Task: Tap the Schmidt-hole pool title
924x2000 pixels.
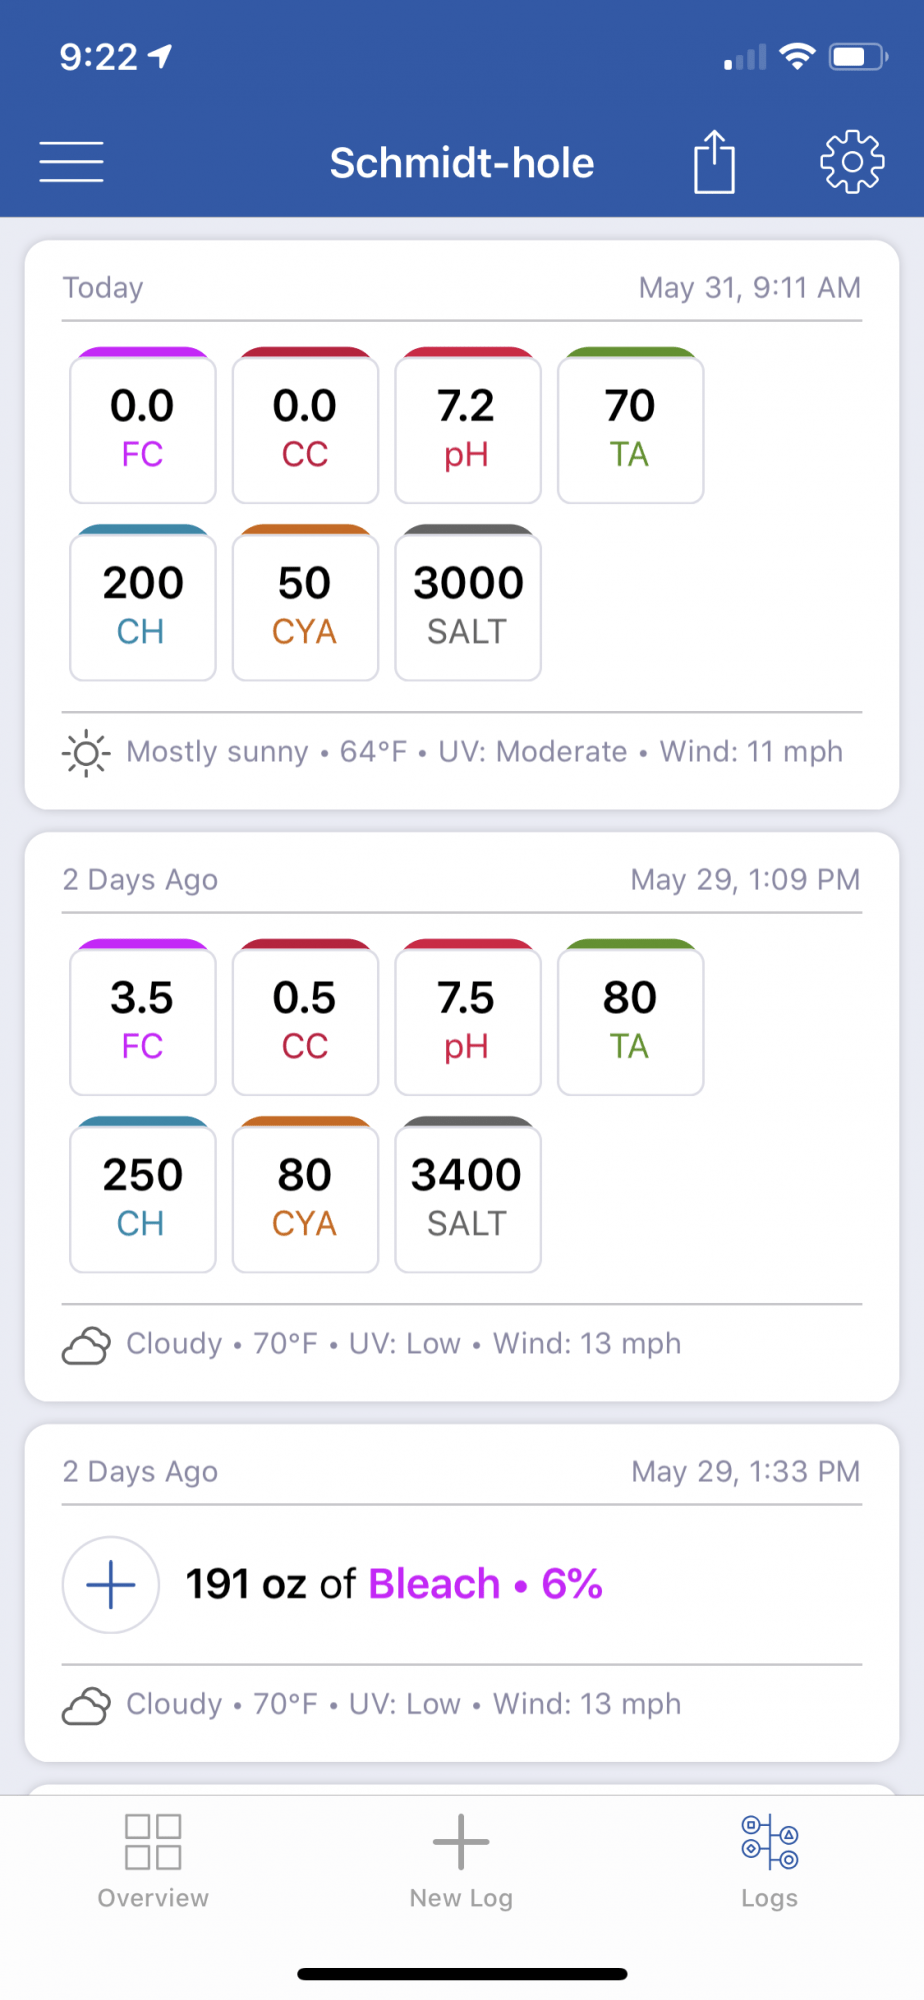Action: pos(462,163)
